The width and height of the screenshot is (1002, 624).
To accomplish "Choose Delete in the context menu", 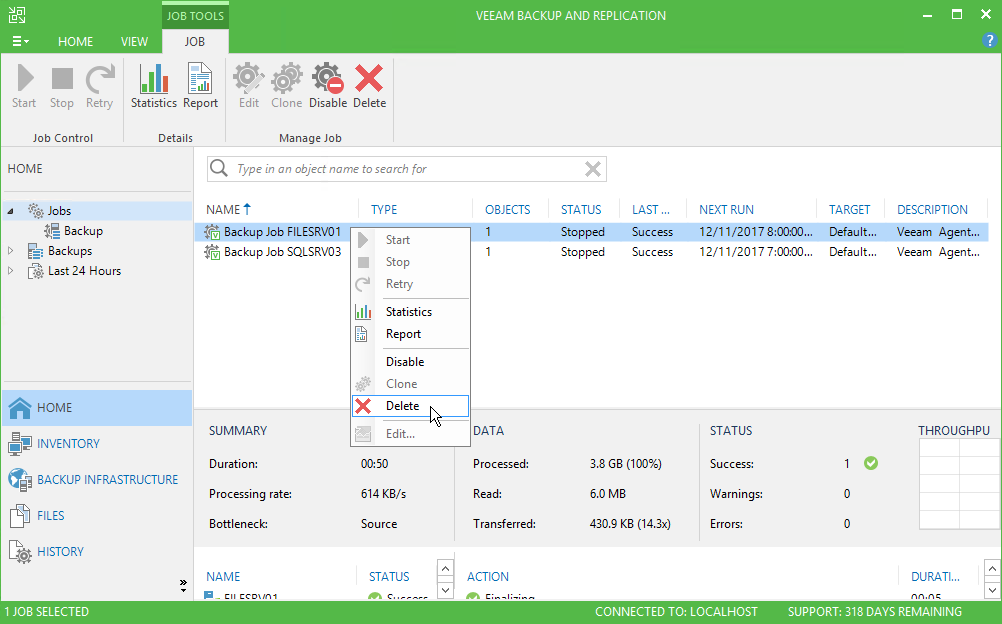I will click(410, 406).
